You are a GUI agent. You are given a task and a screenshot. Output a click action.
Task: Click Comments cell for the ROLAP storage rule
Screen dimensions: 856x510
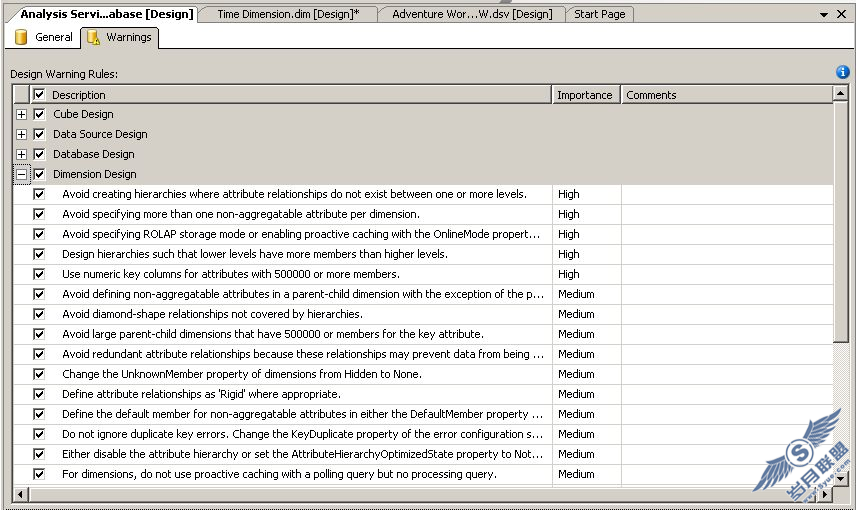click(727, 234)
